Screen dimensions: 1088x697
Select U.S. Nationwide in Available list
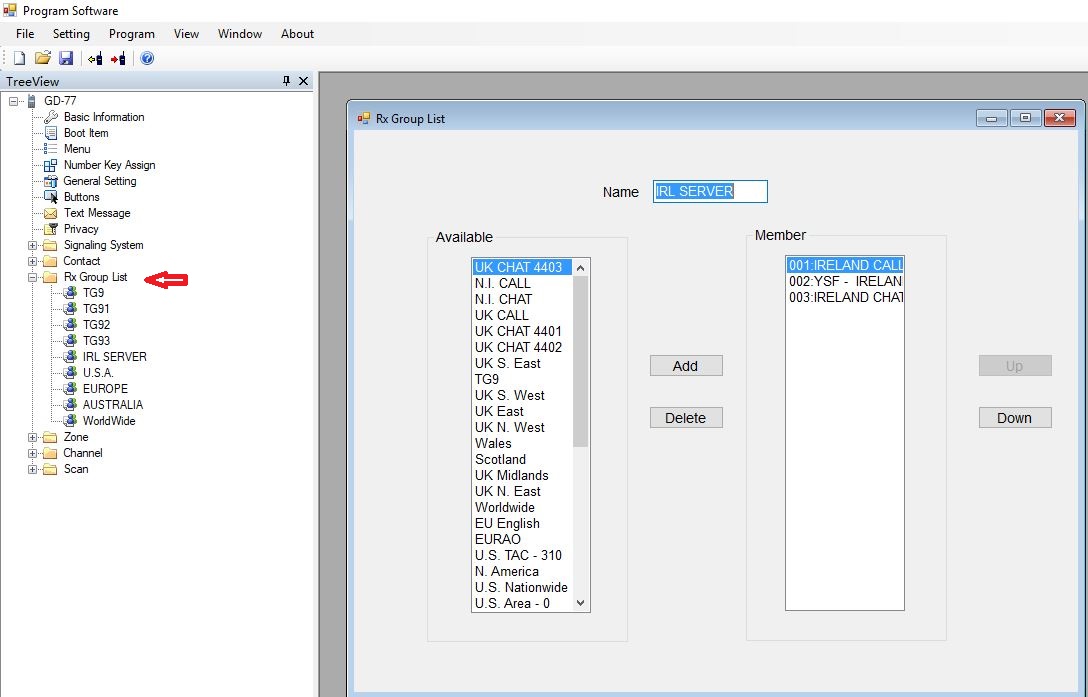[x=522, y=587]
